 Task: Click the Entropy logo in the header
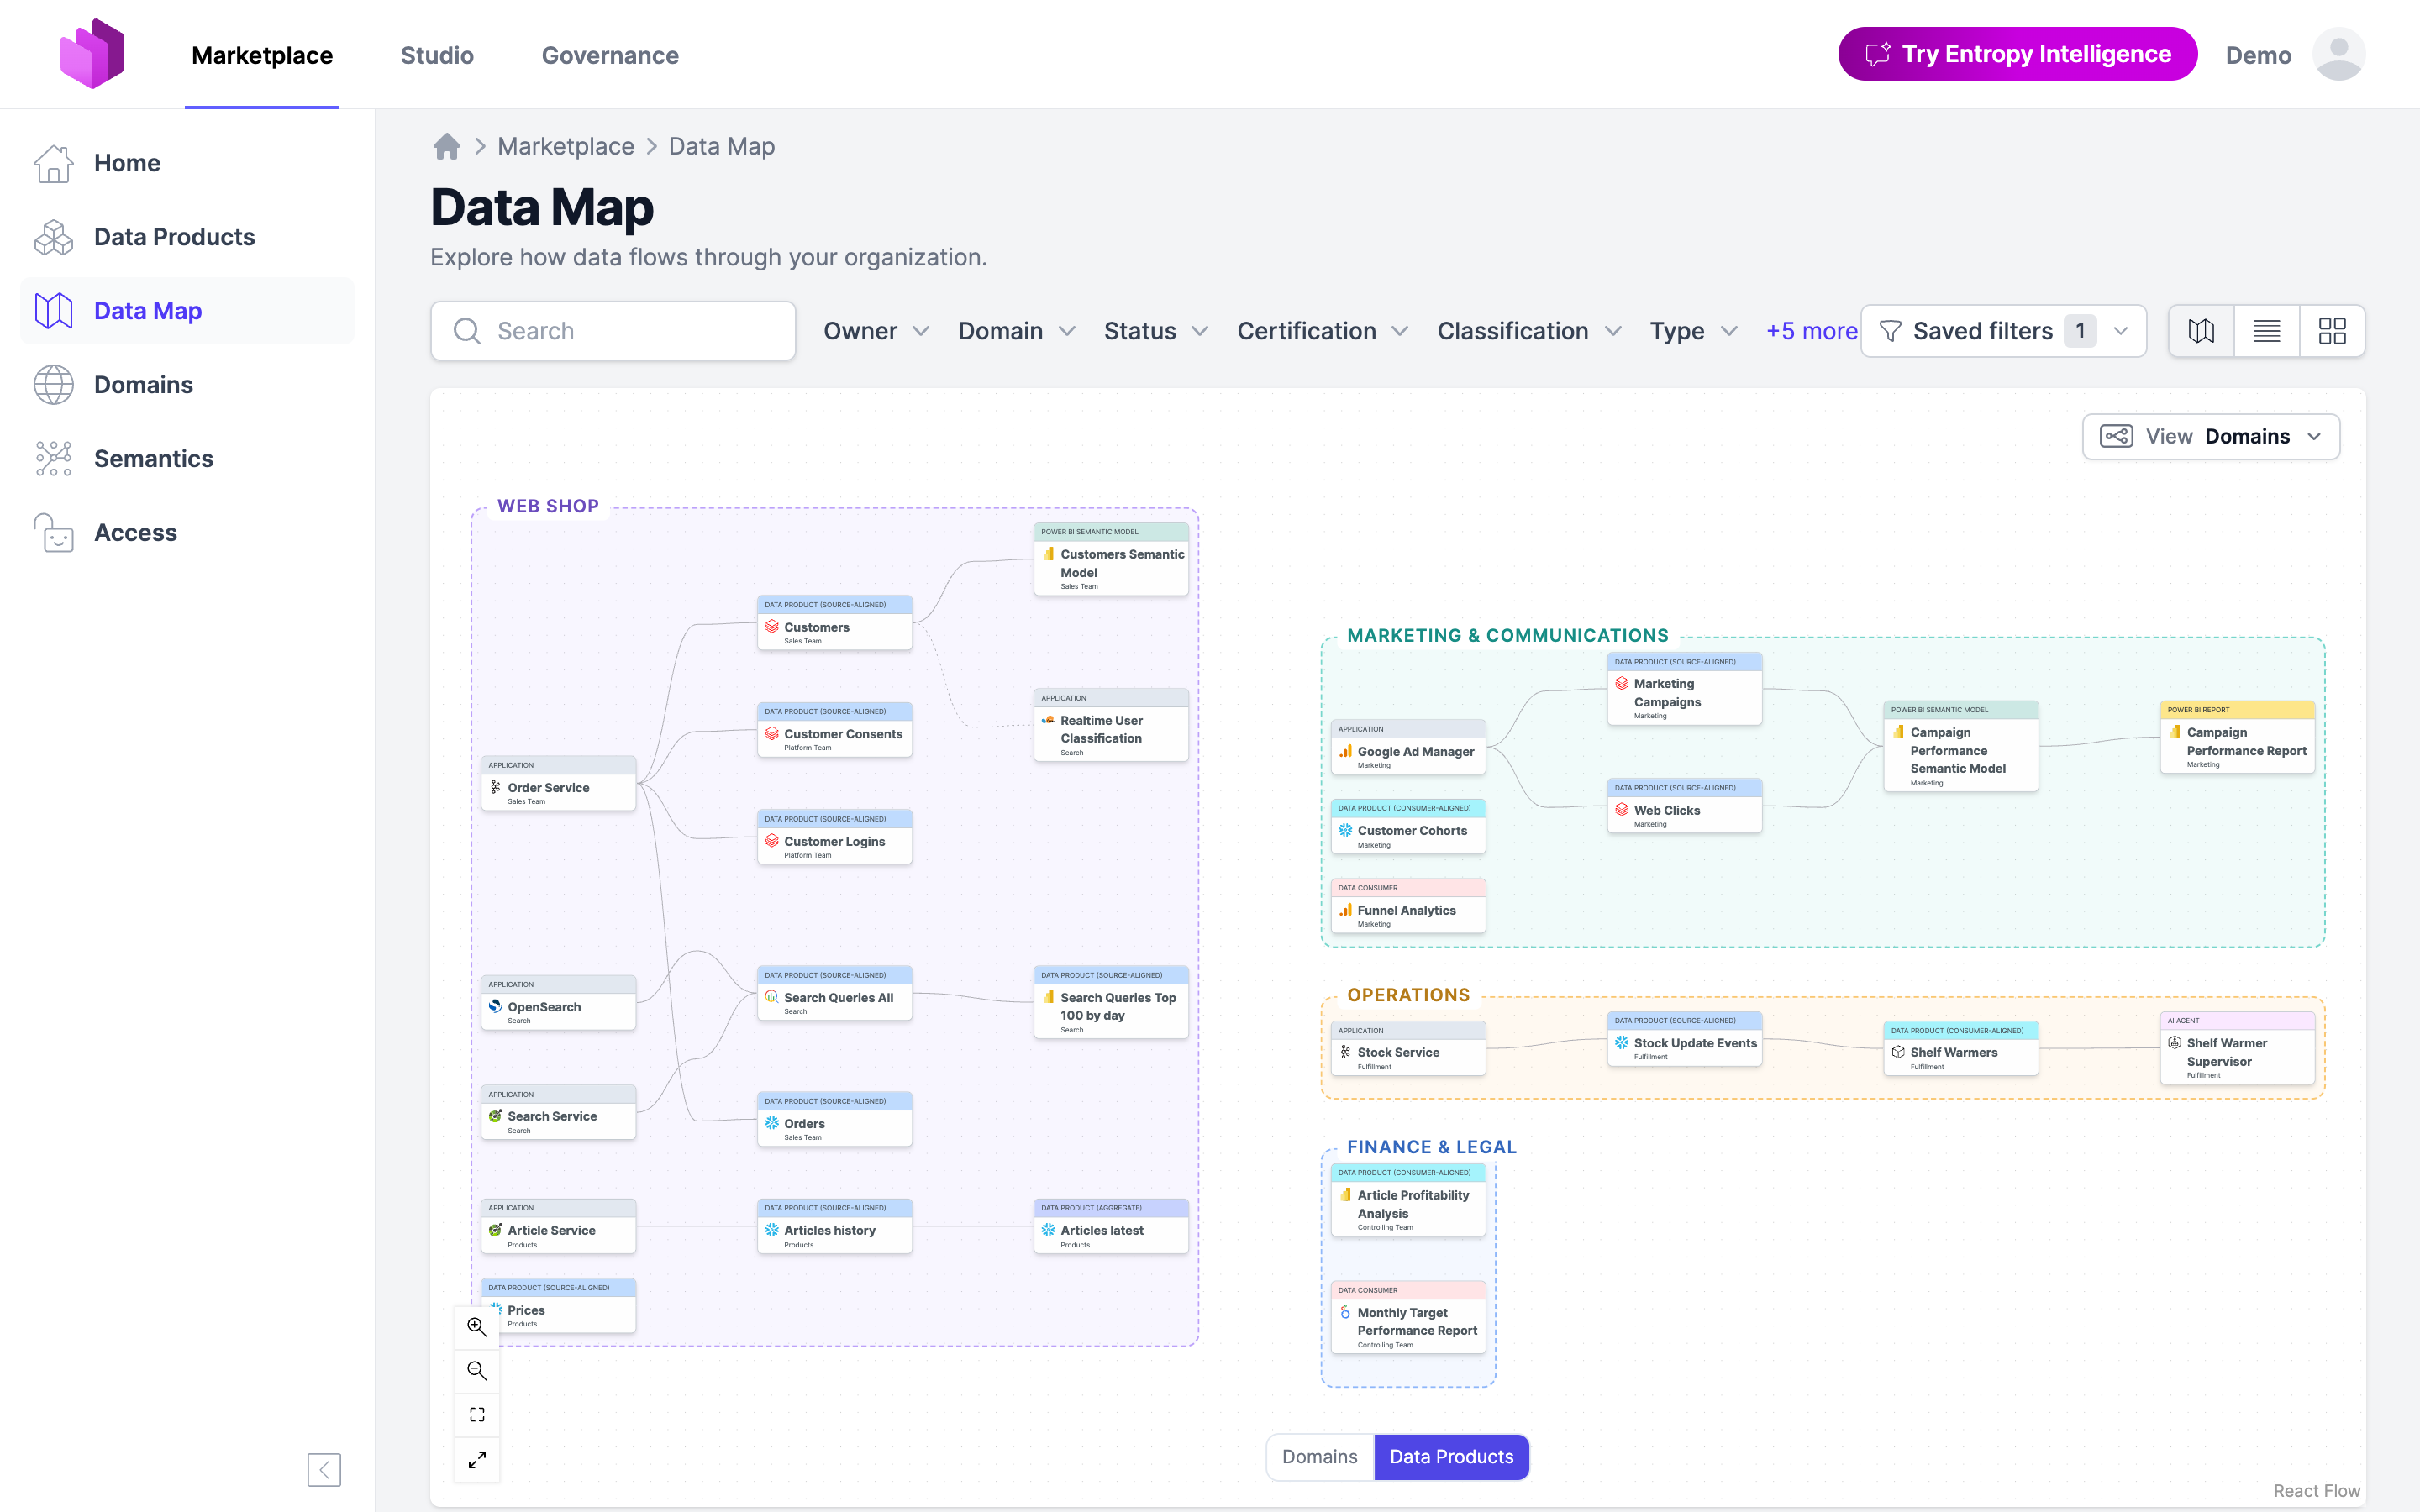point(92,54)
